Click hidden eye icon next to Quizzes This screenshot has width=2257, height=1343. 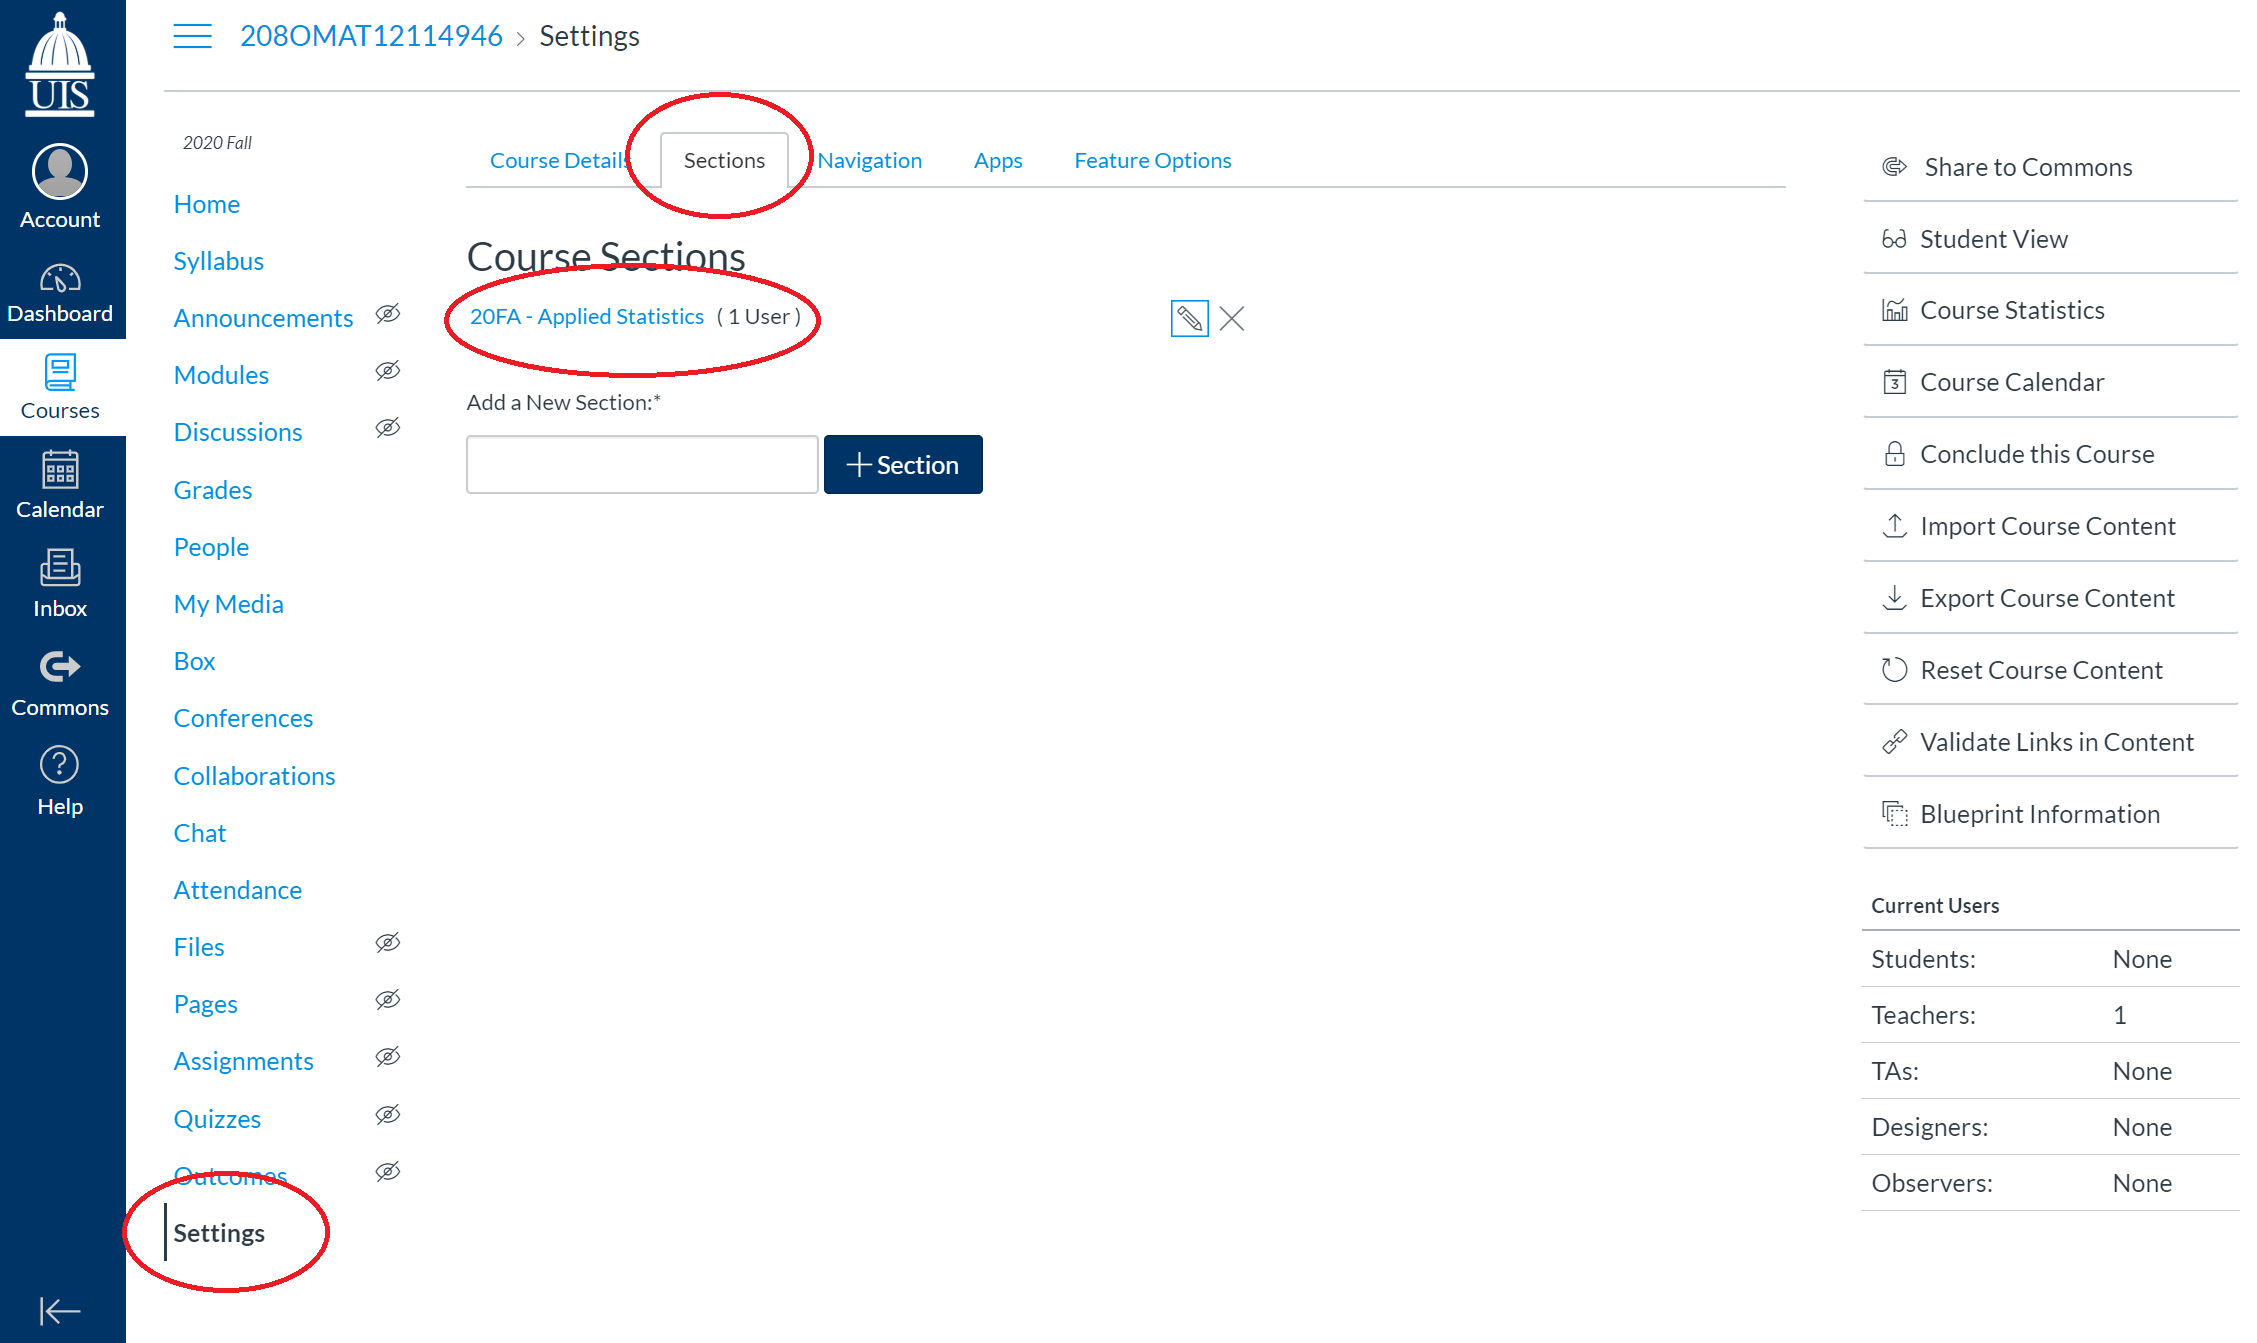coord(388,1115)
